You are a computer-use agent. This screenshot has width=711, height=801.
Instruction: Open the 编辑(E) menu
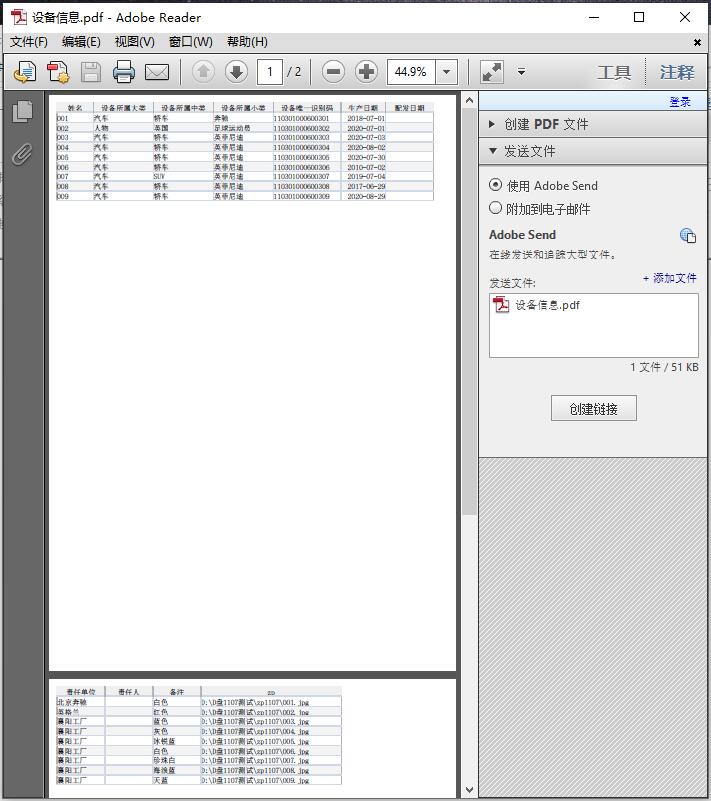pos(81,42)
